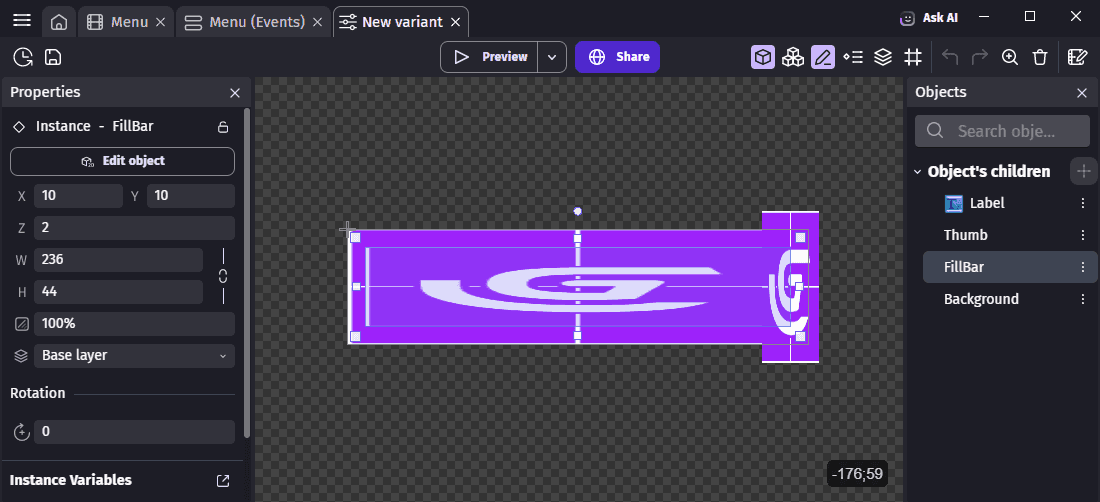Open the version history clock icon
This screenshot has height=502, width=1100.
22,57
